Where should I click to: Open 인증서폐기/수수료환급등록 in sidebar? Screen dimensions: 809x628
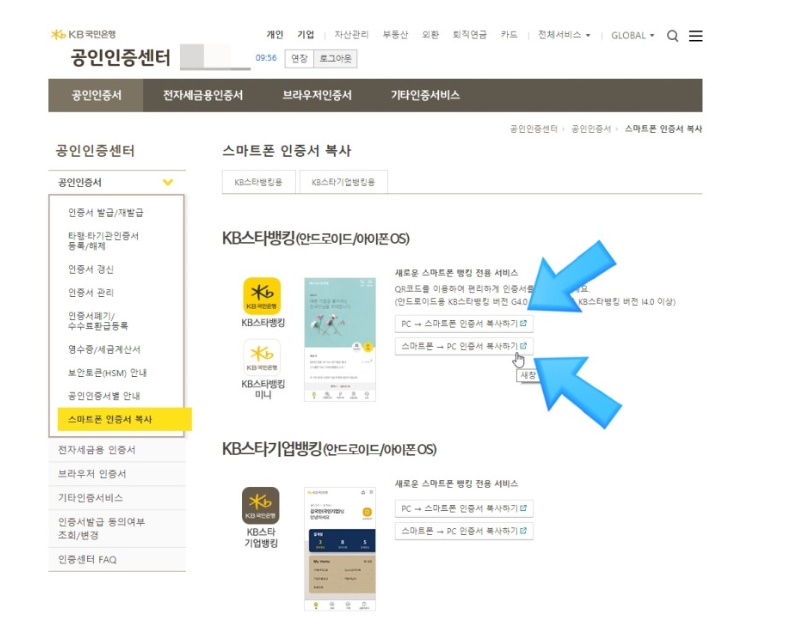98,320
